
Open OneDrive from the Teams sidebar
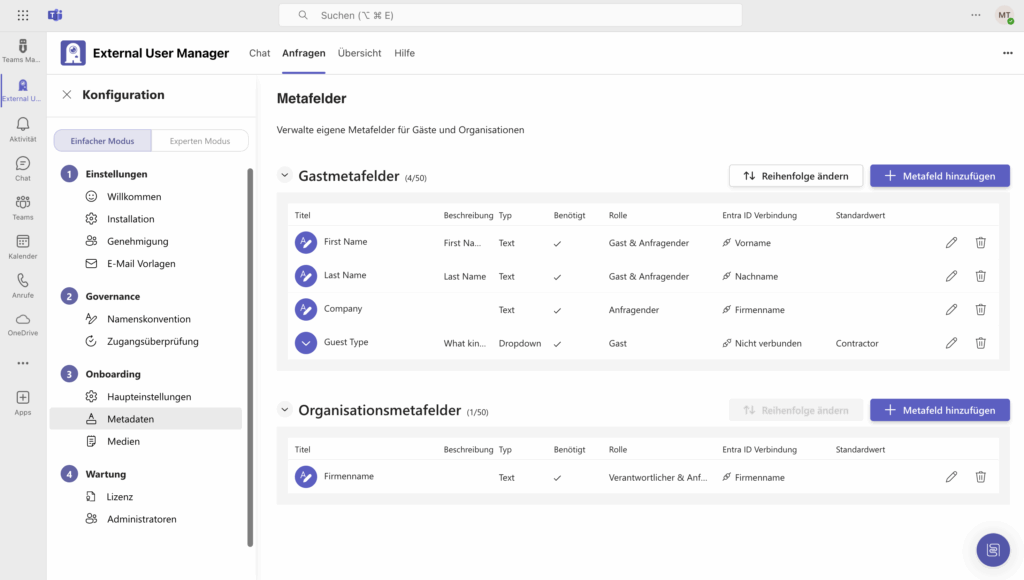pos(22,324)
